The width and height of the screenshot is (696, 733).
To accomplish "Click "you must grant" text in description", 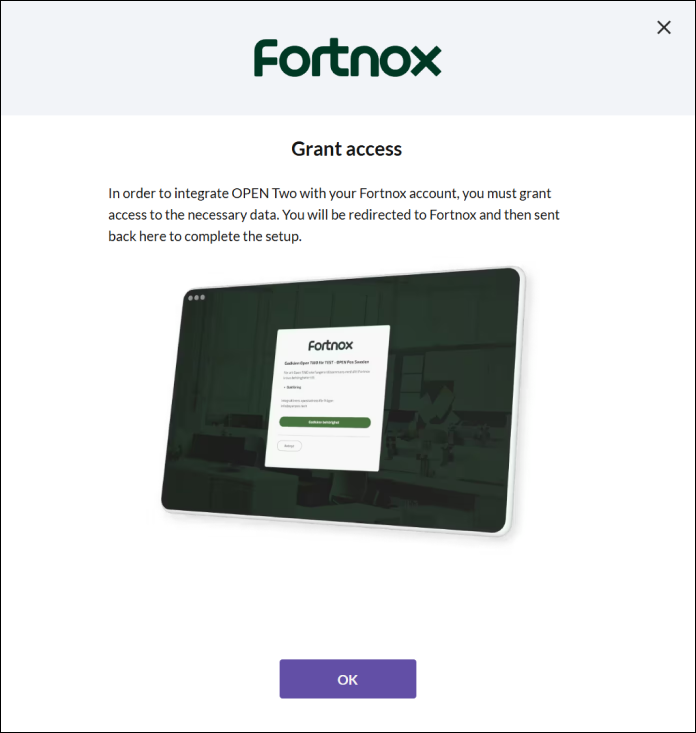I will [x=507, y=194].
